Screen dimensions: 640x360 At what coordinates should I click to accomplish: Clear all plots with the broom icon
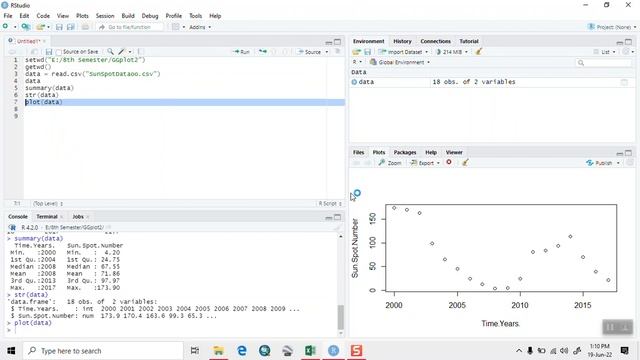465,162
